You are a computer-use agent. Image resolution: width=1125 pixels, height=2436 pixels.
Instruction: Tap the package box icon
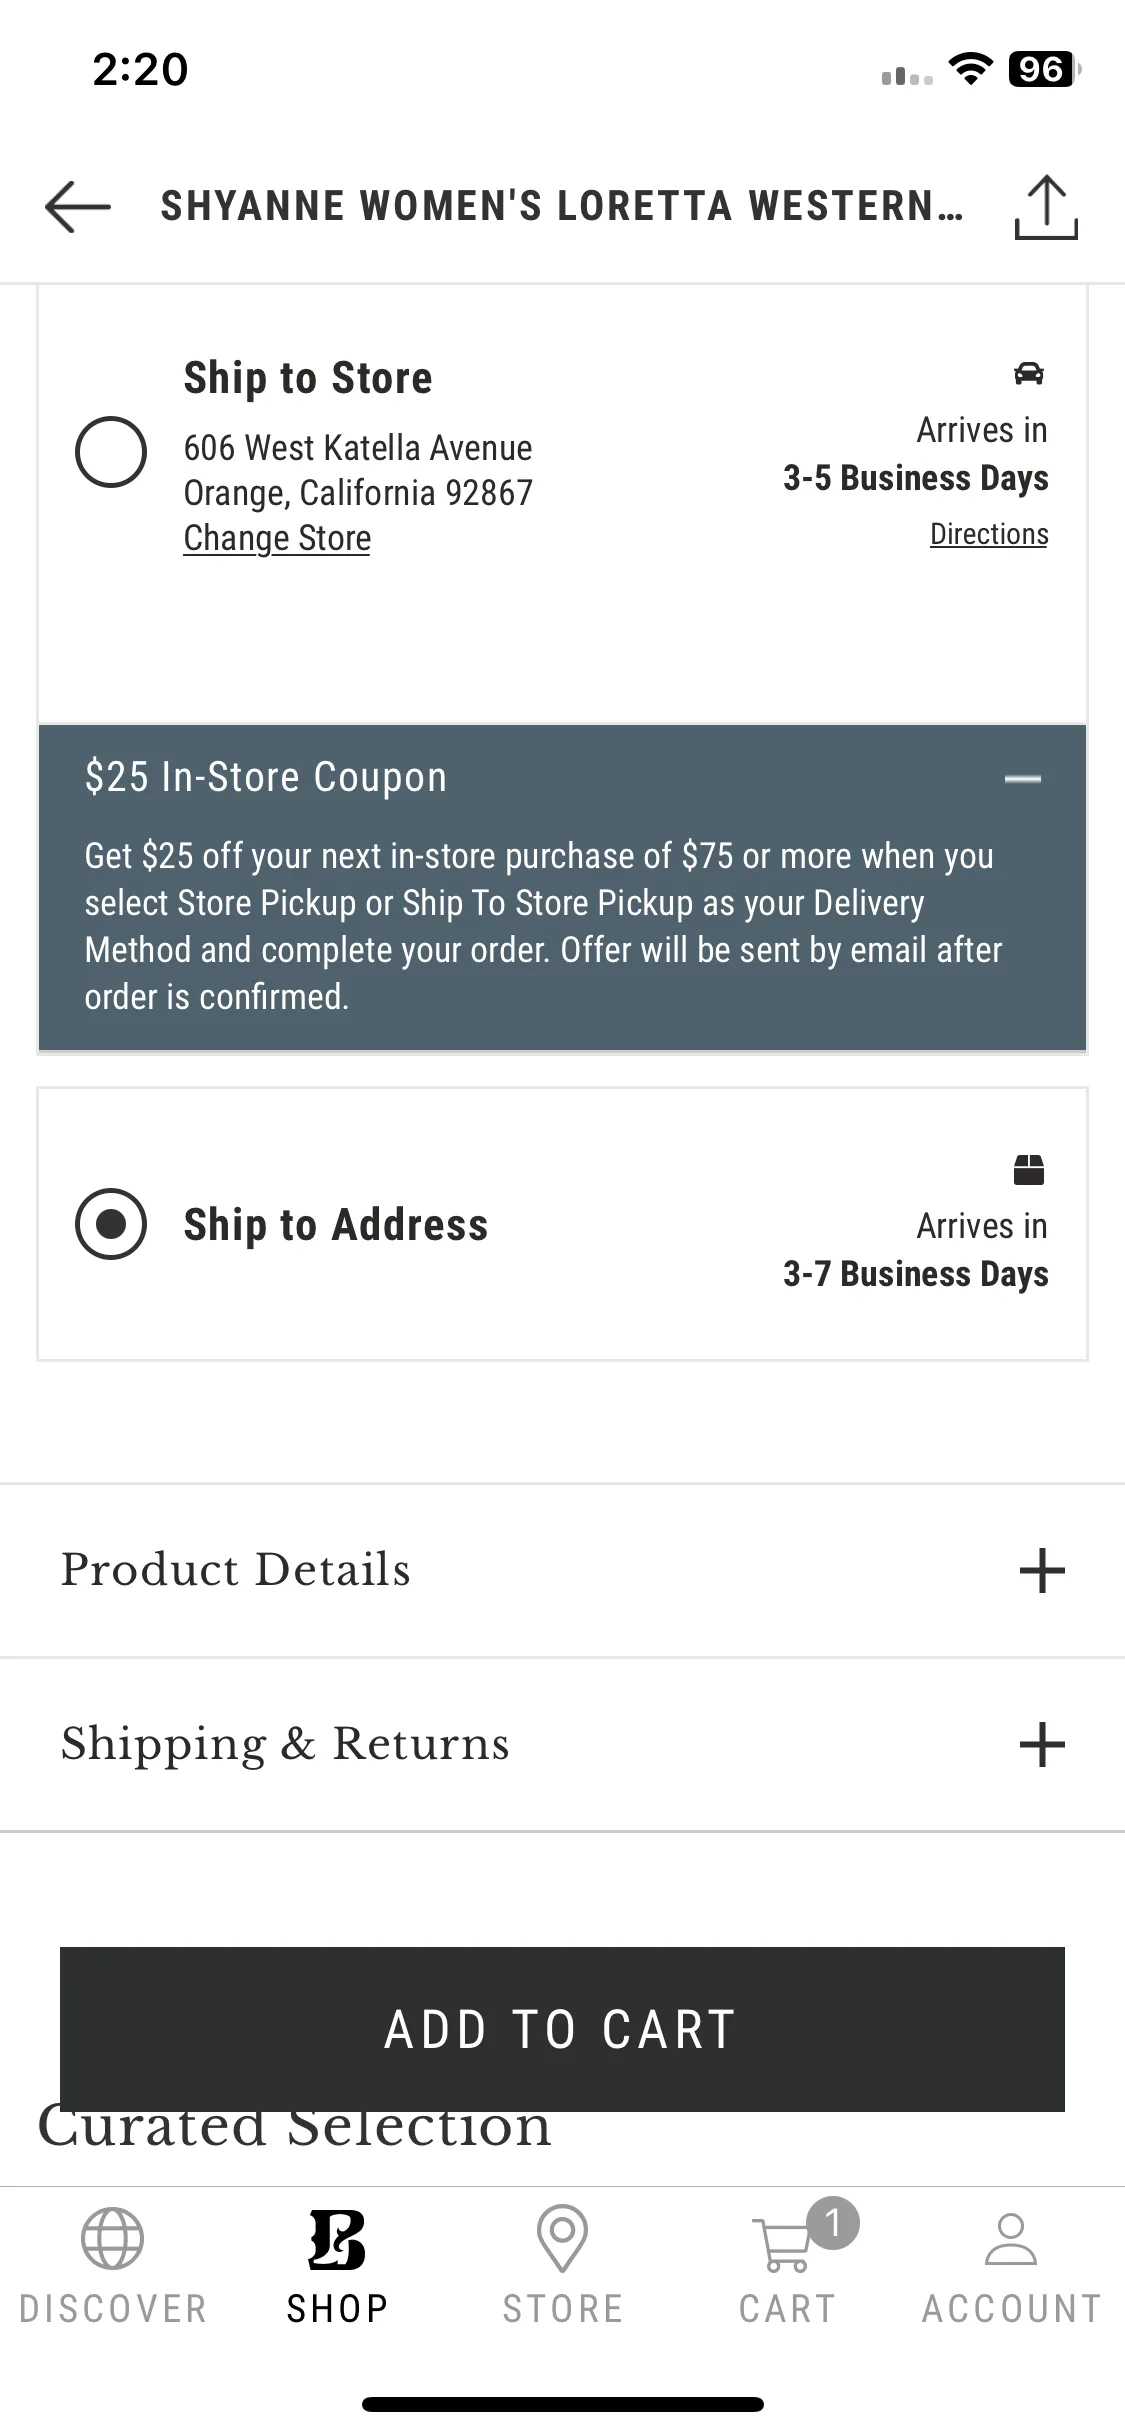(x=1029, y=1169)
